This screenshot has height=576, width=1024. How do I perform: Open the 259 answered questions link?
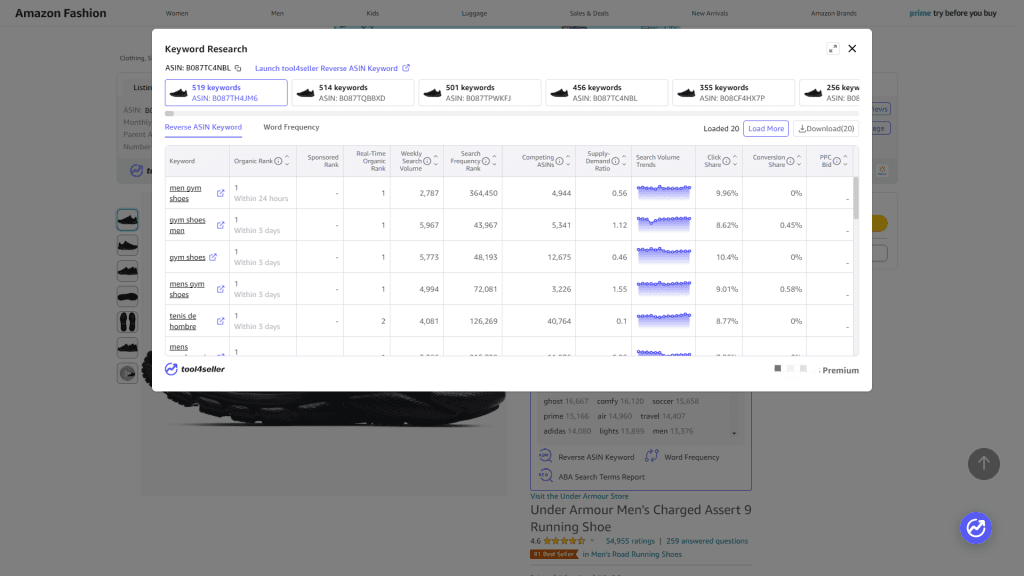tap(707, 541)
